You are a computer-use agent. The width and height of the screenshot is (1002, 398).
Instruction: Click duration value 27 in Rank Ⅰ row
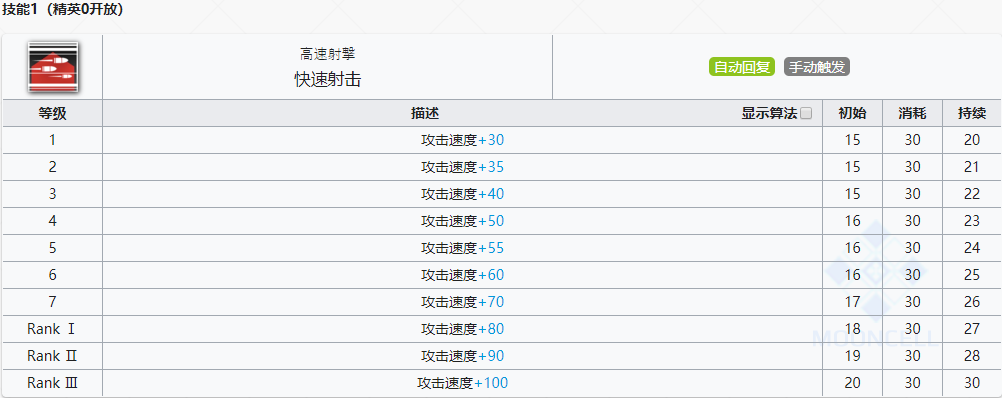[x=972, y=329]
